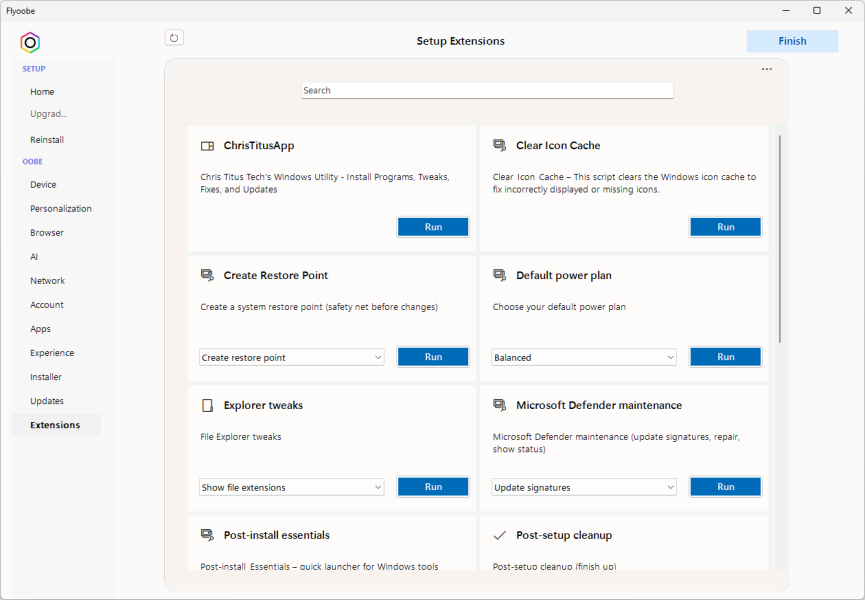
Task: Click the extensions list vertical scrollbar
Action: 779,240
